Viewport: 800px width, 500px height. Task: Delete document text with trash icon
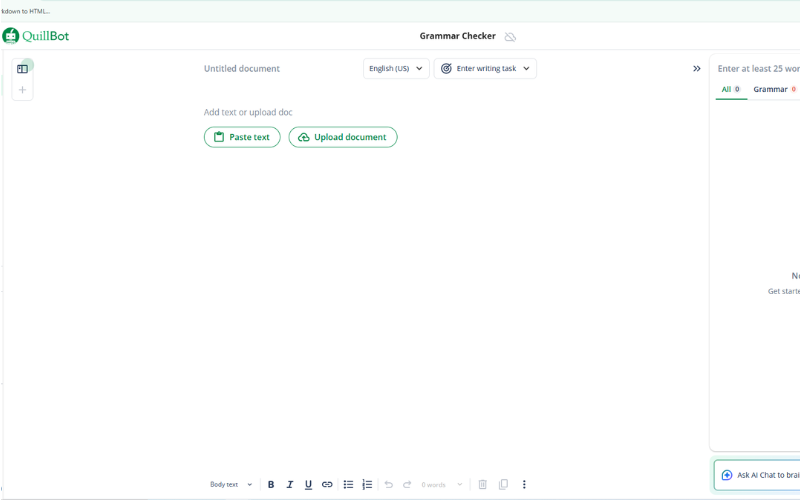pyautogui.click(x=483, y=484)
